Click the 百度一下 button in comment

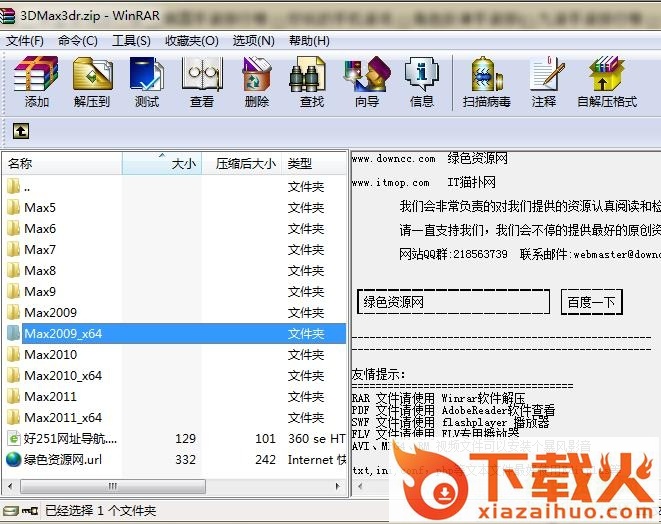[x=591, y=302]
